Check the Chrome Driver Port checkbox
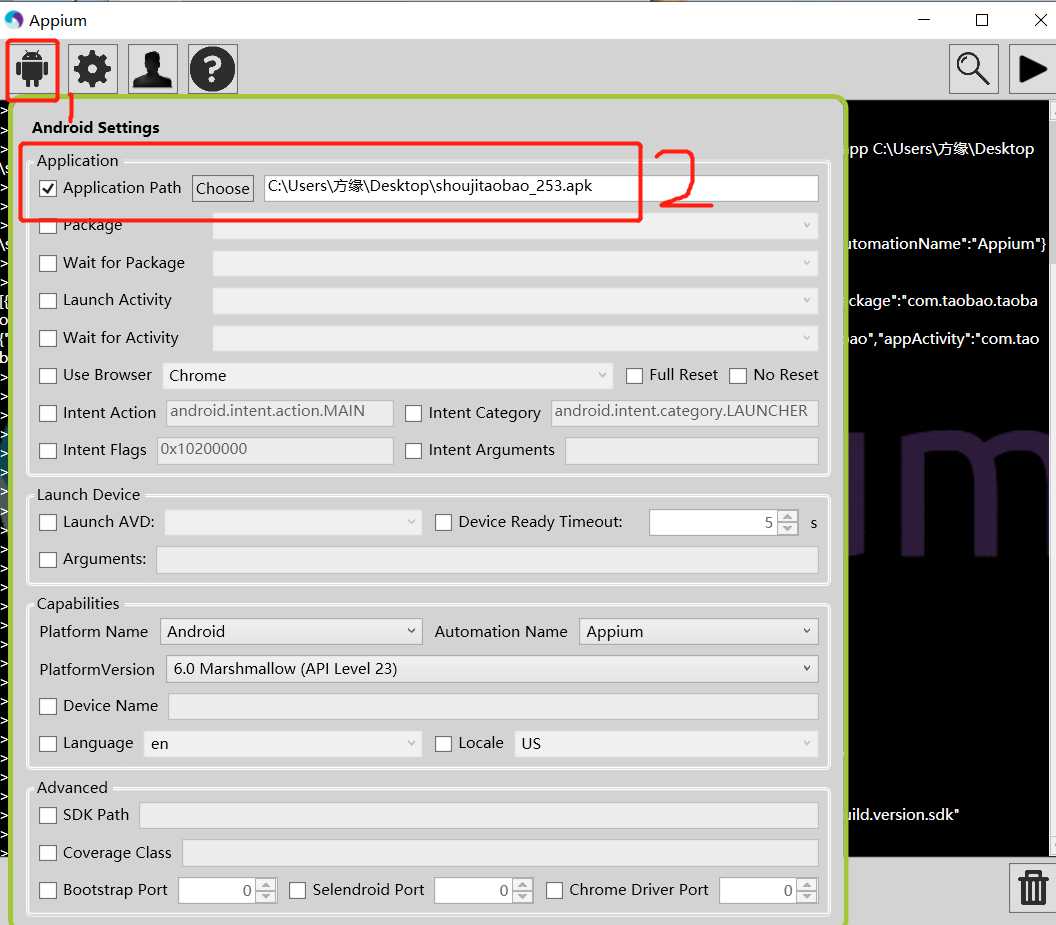Screen dimensions: 1056x925 coord(554,891)
